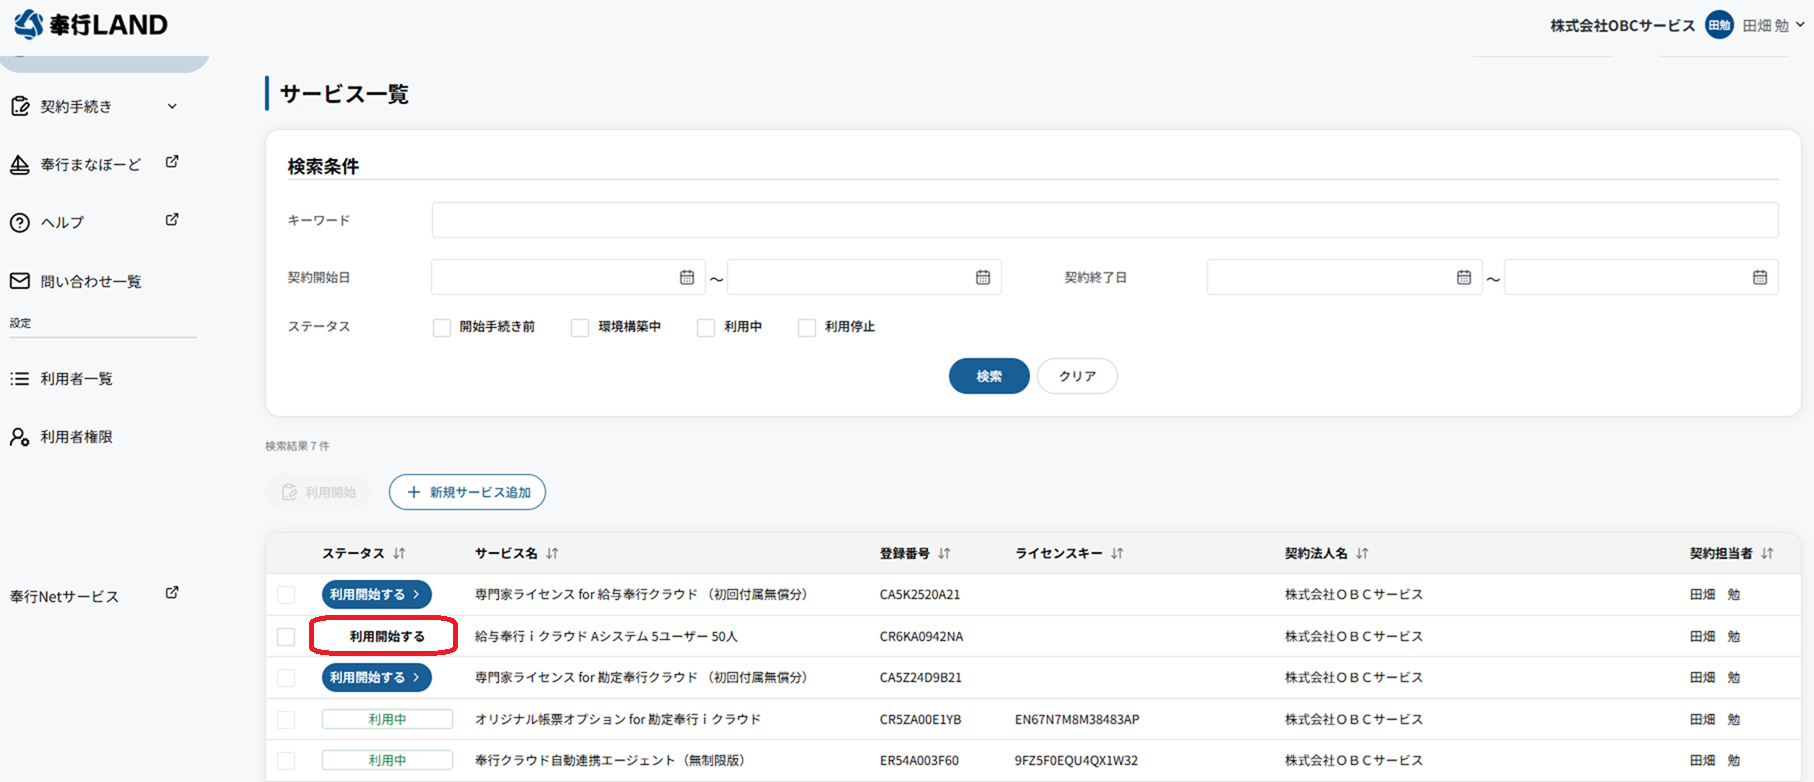Screen dimensions: 1814x782
Task: Go to 利用者権限 in sidebar
Action: point(76,437)
